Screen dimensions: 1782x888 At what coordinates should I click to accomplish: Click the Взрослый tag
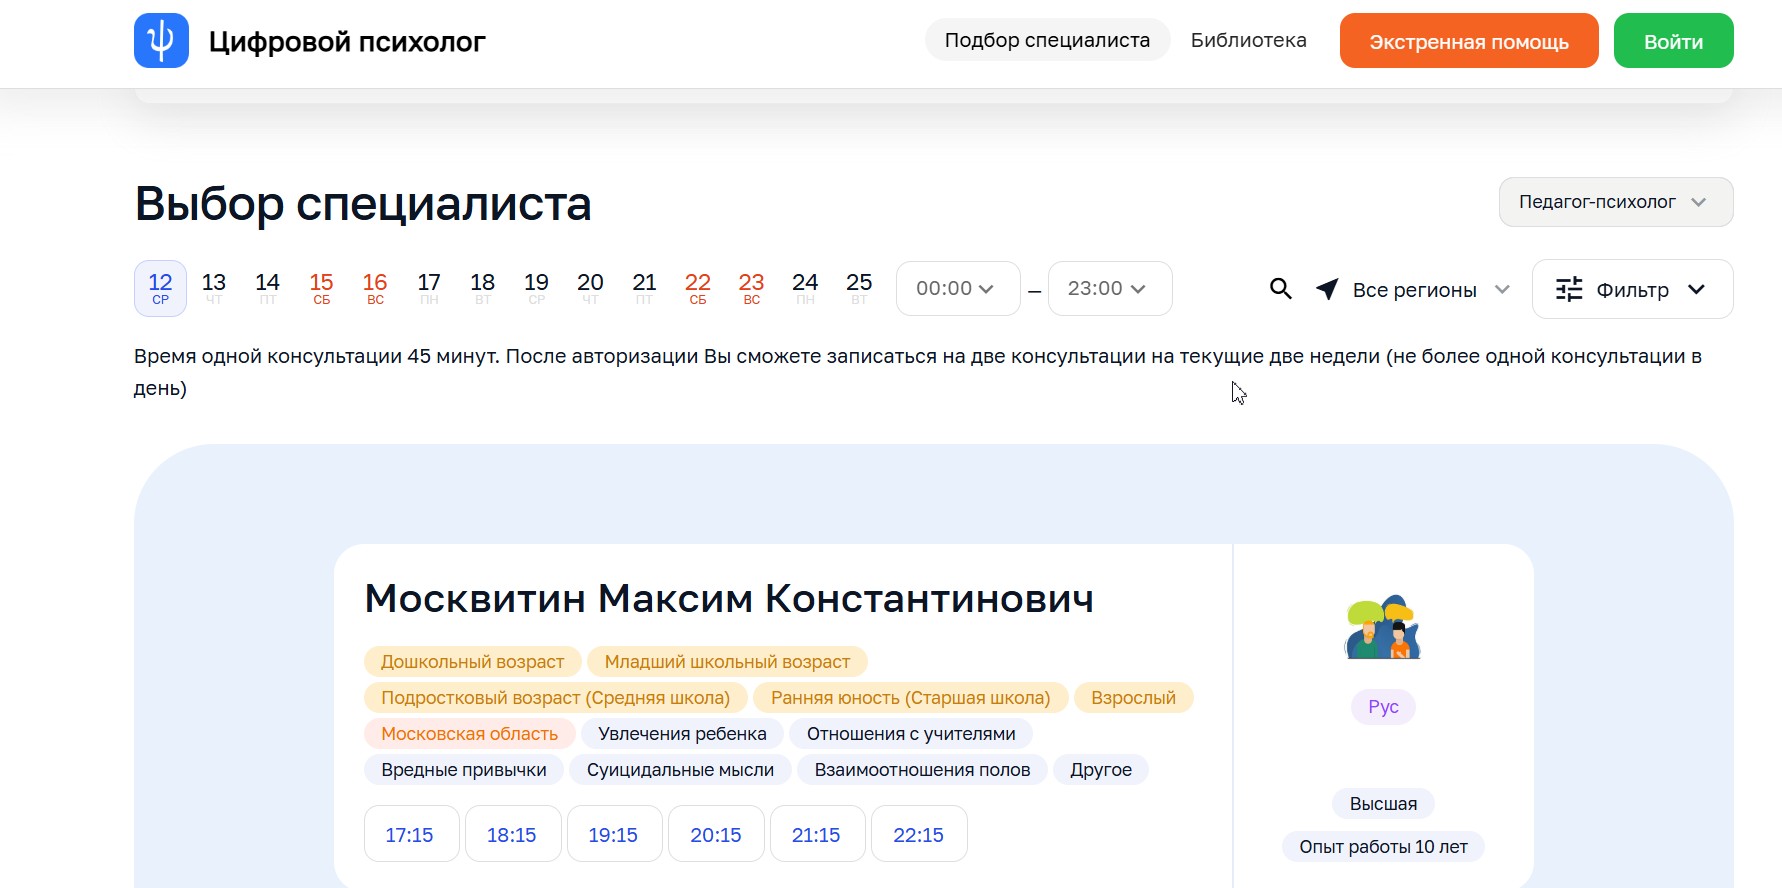click(x=1133, y=698)
